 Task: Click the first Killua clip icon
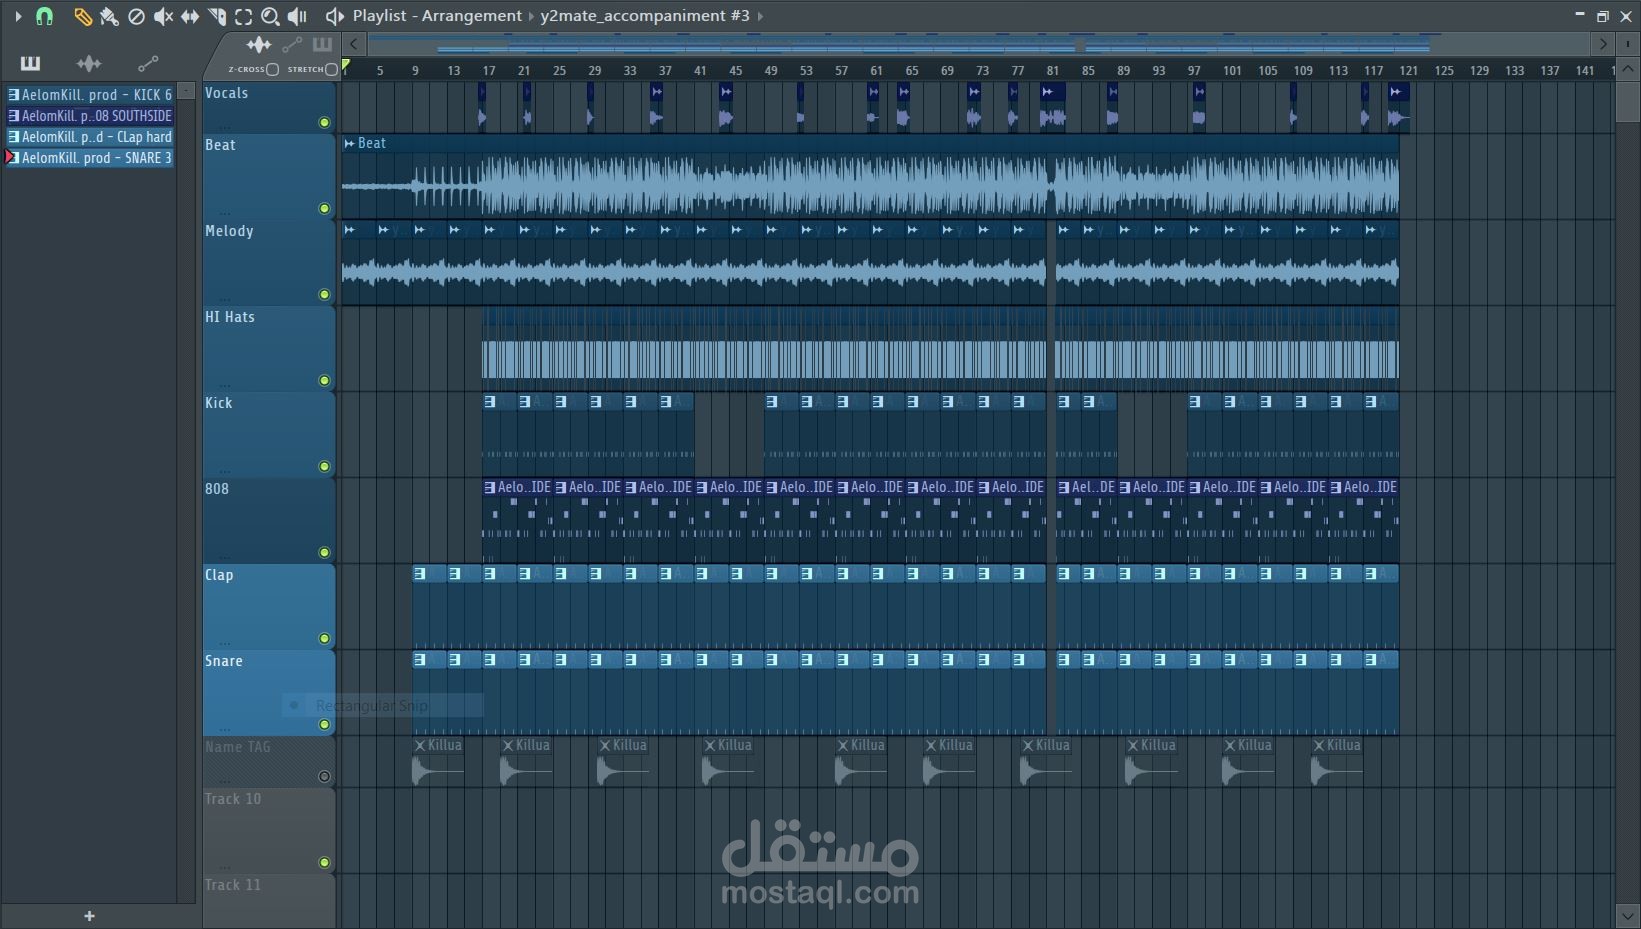coord(420,746)
